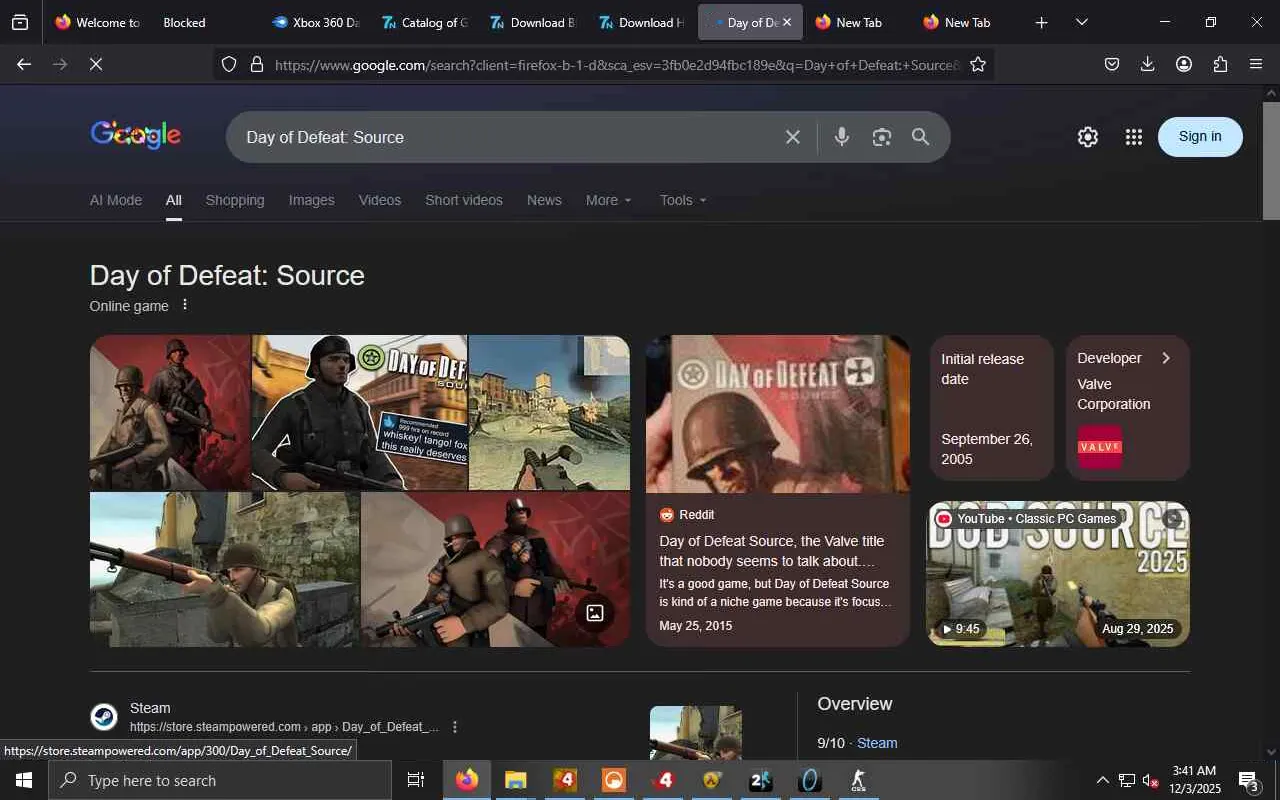
Task: Open the Reddit Day of Defeat Source post
Action: pos(777,490)
